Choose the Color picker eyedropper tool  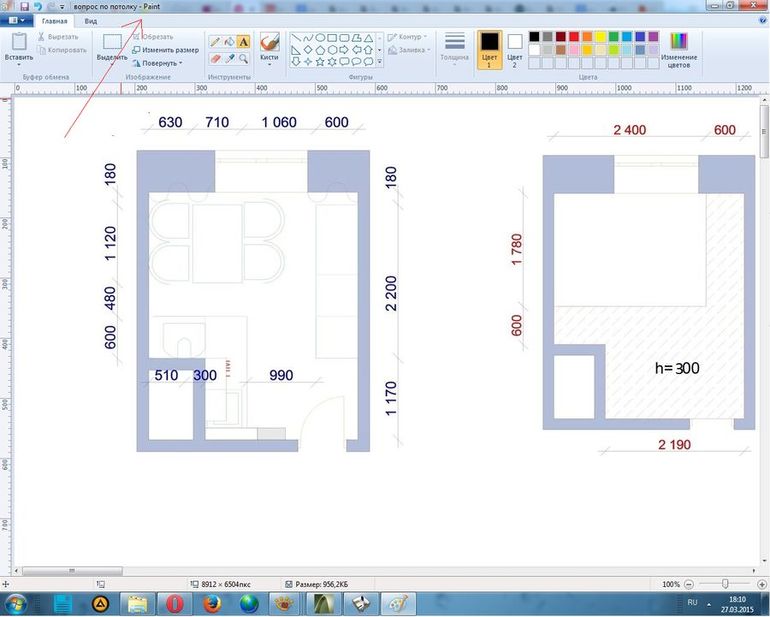[229, 59]
